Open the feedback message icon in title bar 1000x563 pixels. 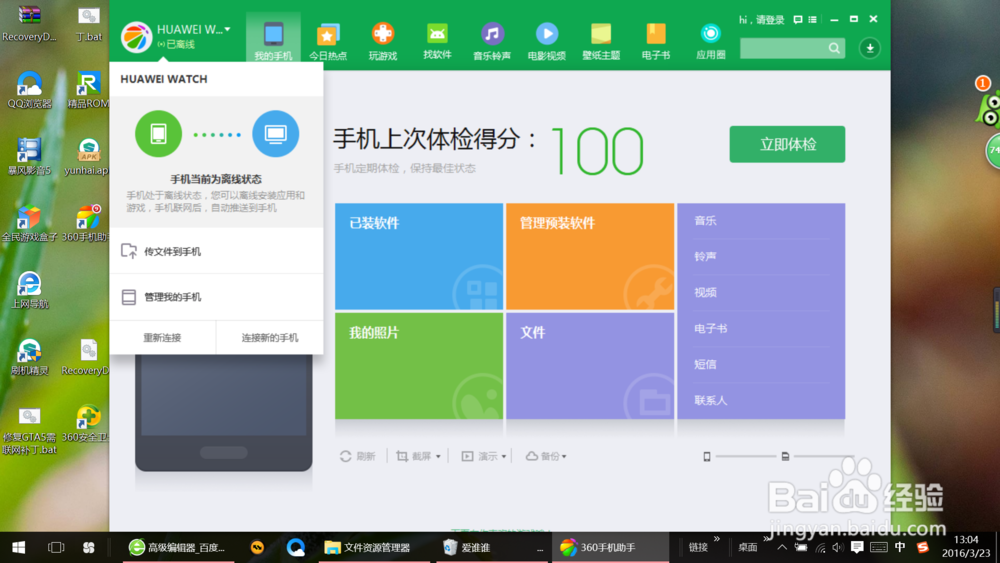pos(797,20)
